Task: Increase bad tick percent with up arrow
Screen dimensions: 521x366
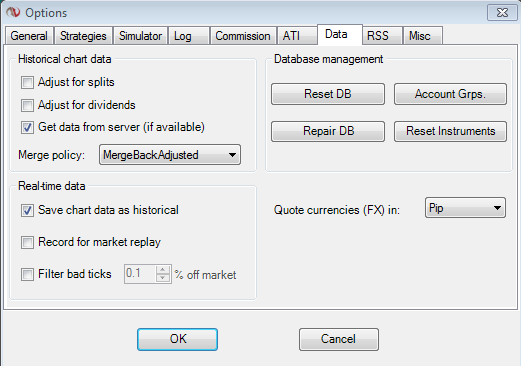Action: click(x=163, y=270)
